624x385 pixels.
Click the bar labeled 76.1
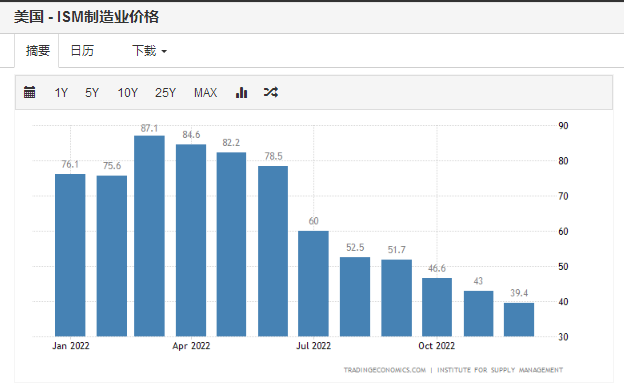(x=70, y=255)
